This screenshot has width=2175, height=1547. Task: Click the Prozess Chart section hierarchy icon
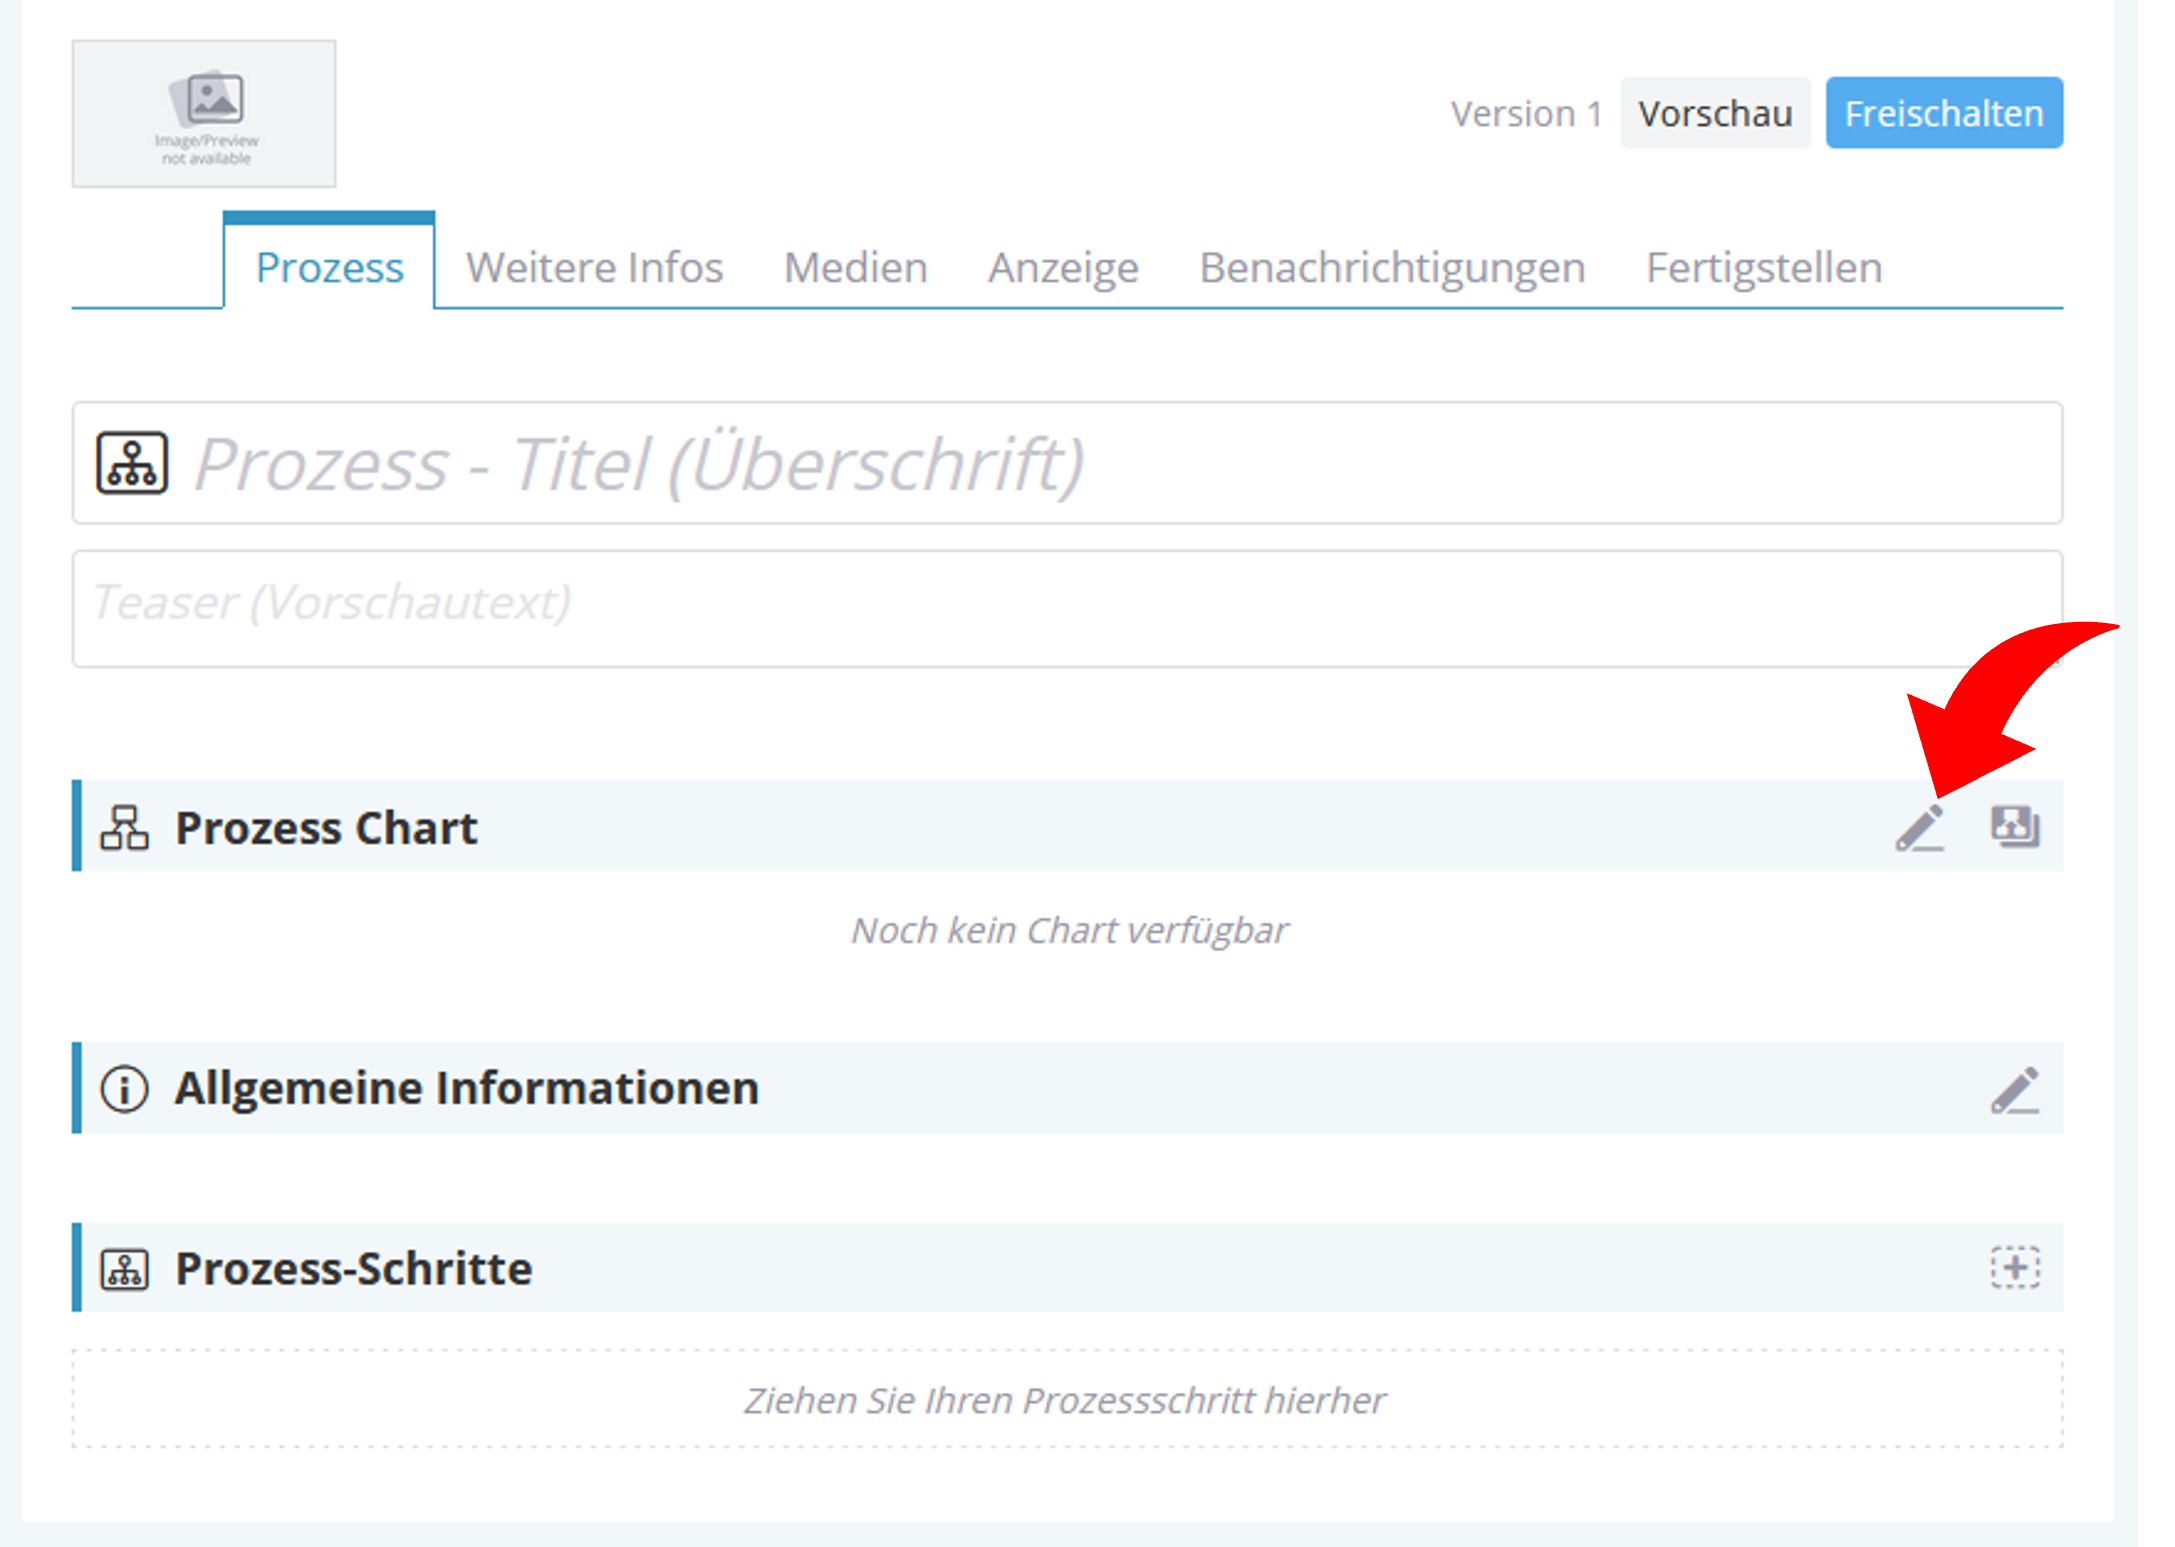(x=124, y=827)
